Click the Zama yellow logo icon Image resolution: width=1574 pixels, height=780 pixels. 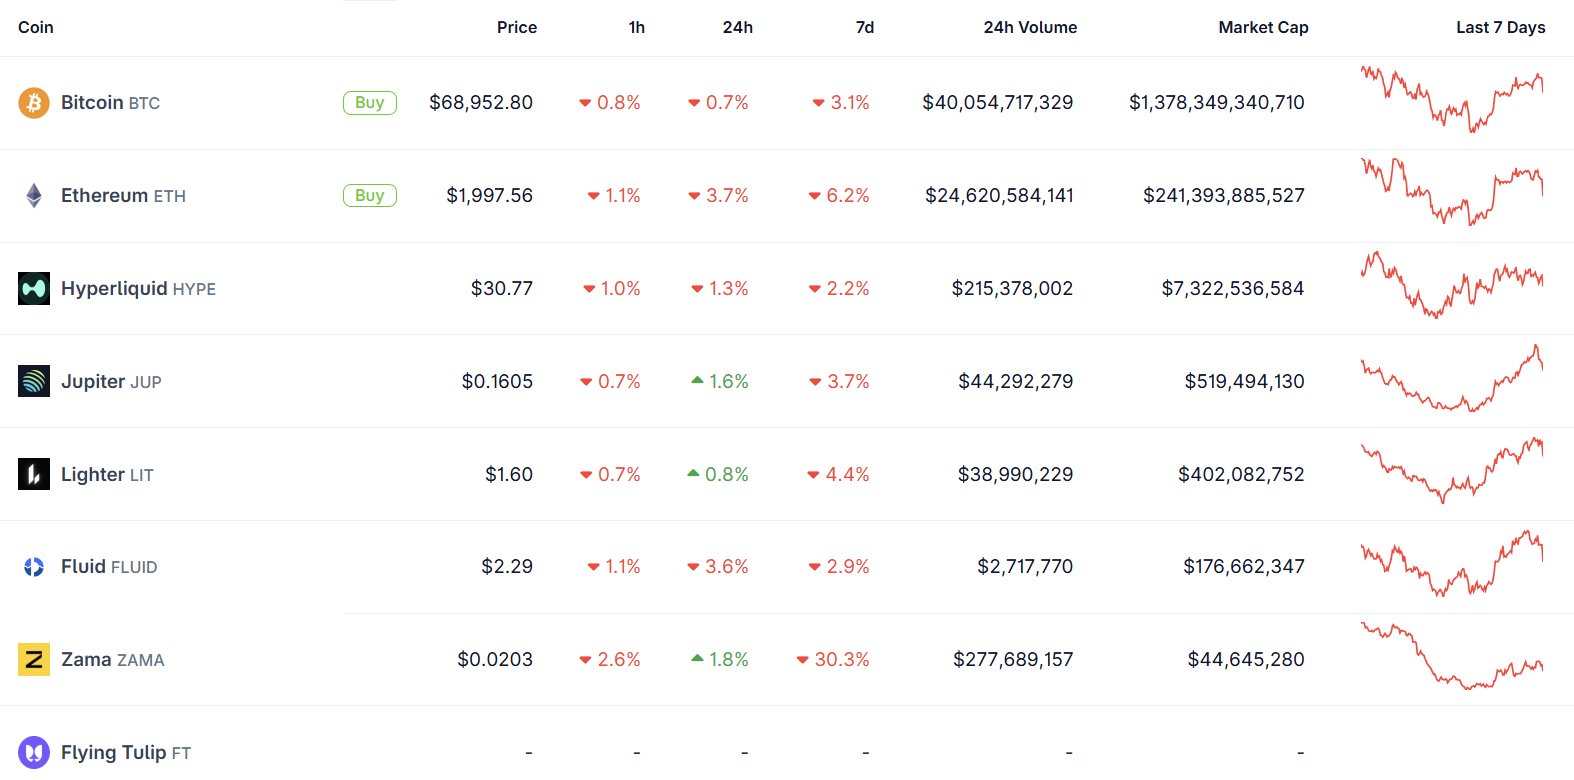pos(34,660)
